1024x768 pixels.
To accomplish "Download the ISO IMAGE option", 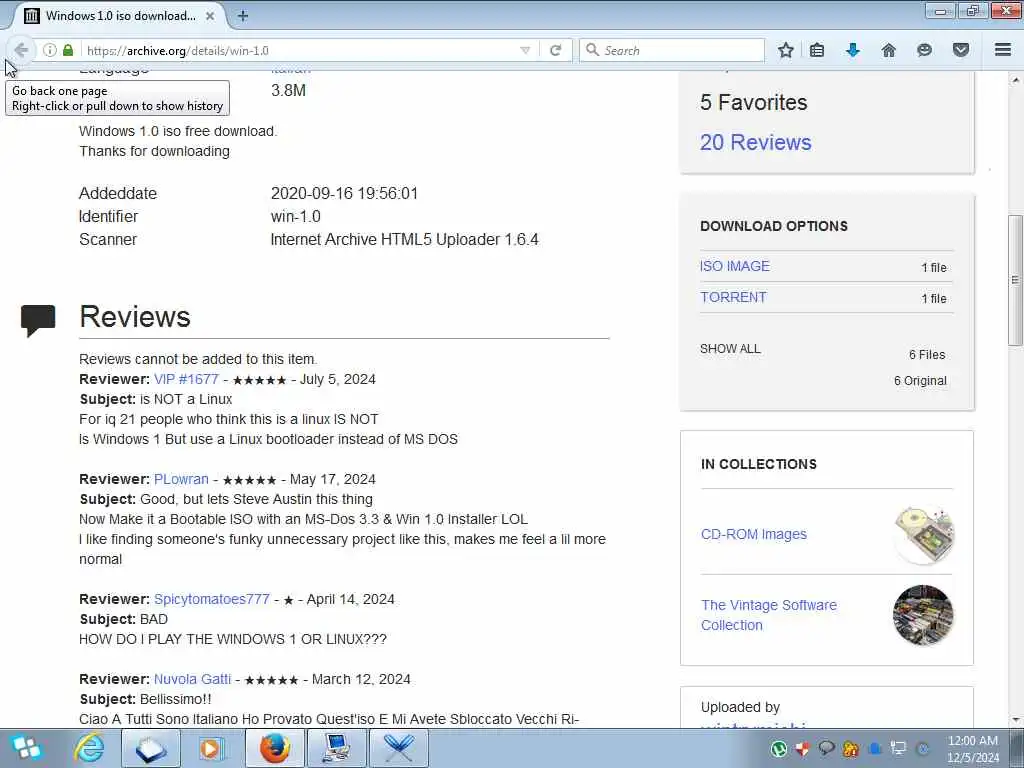I will click(735, 266).
